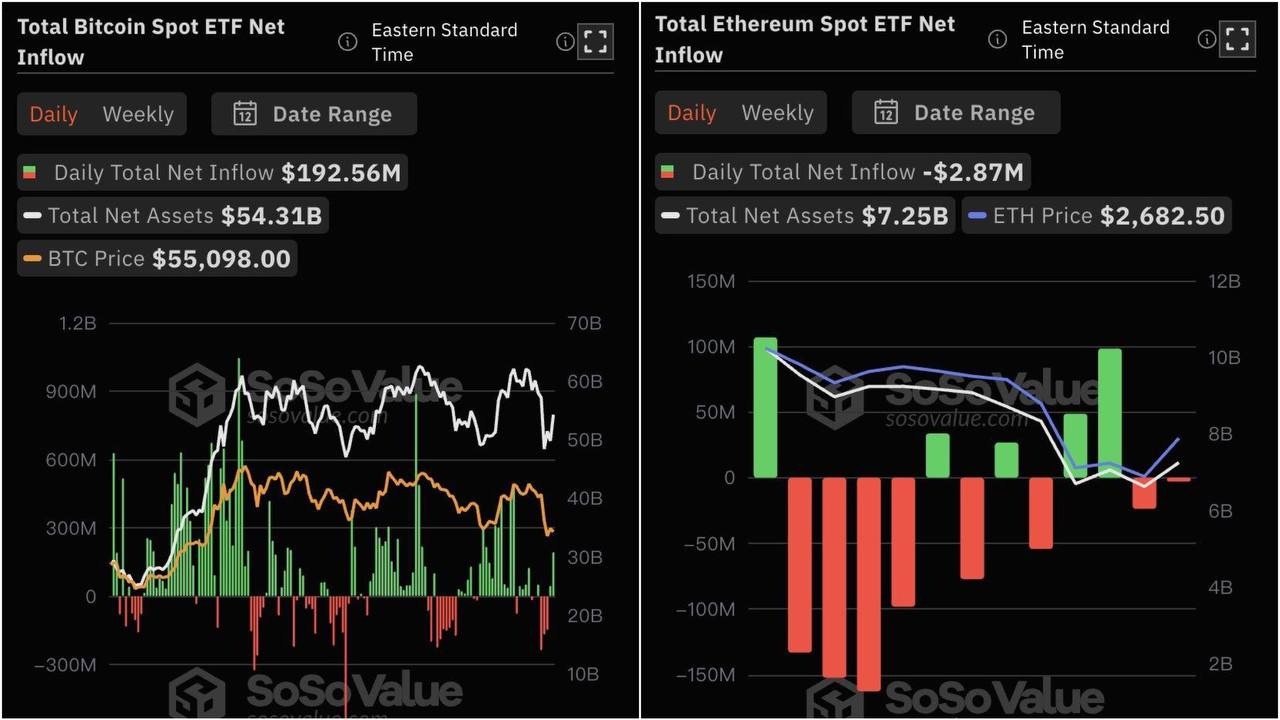1280x720 pixels.
Task: Open Bitcoin chart Date Range picker
Action: coord(314,114)
